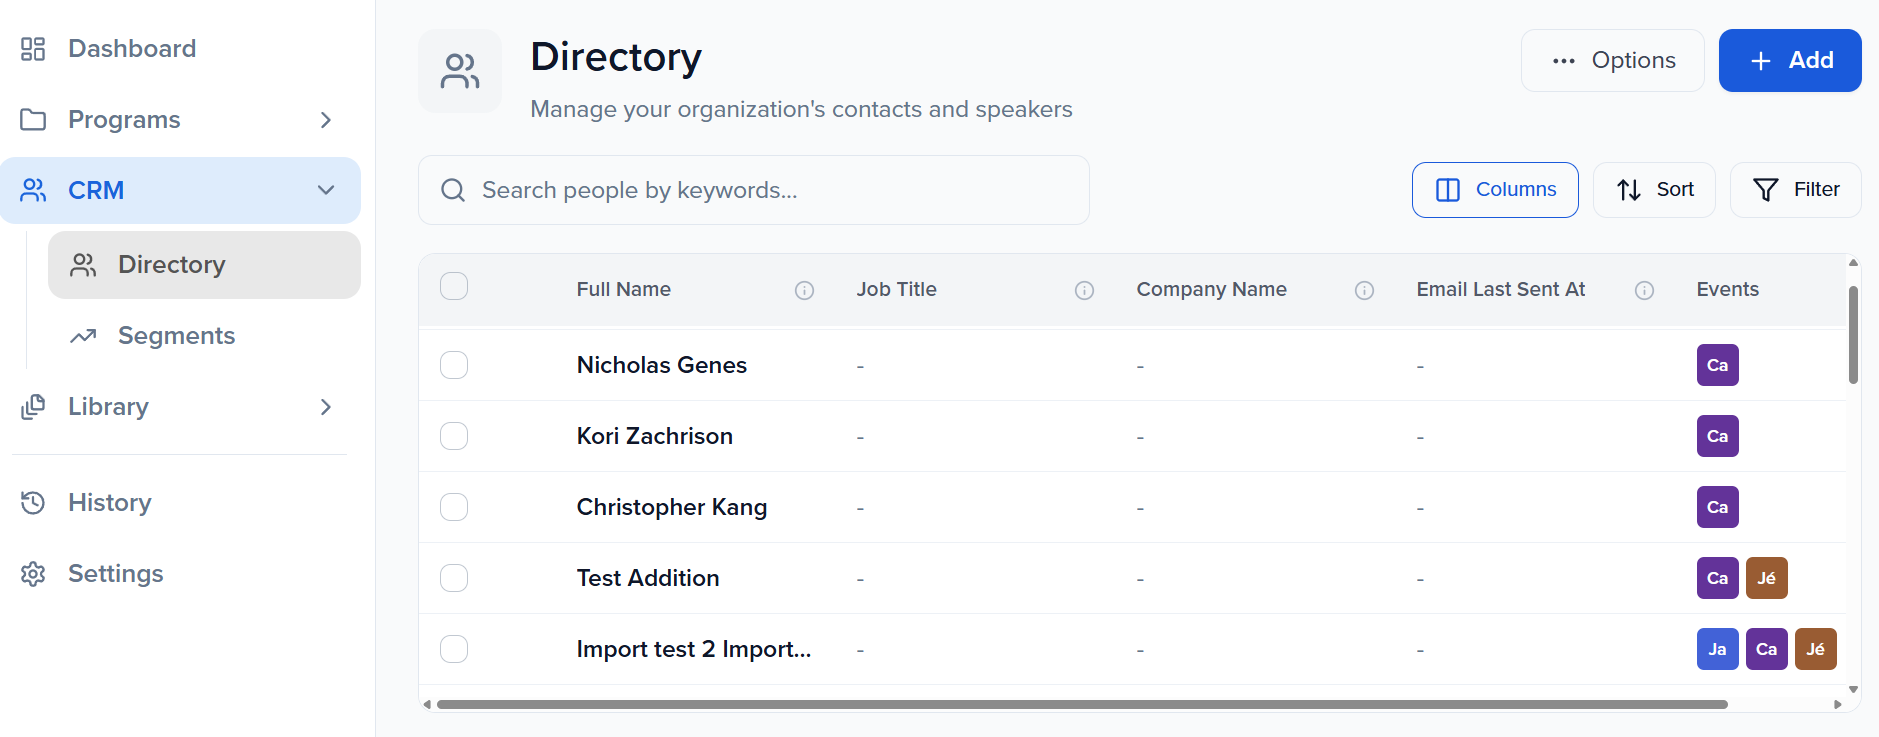Click the blue Add button

1789,61
